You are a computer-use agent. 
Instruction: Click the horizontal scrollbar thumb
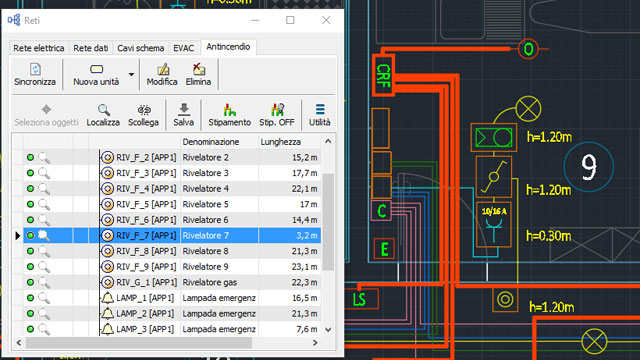coord(139,343)
